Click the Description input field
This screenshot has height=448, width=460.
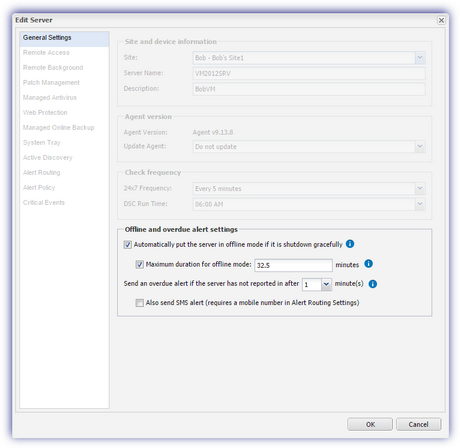(309, 89)
